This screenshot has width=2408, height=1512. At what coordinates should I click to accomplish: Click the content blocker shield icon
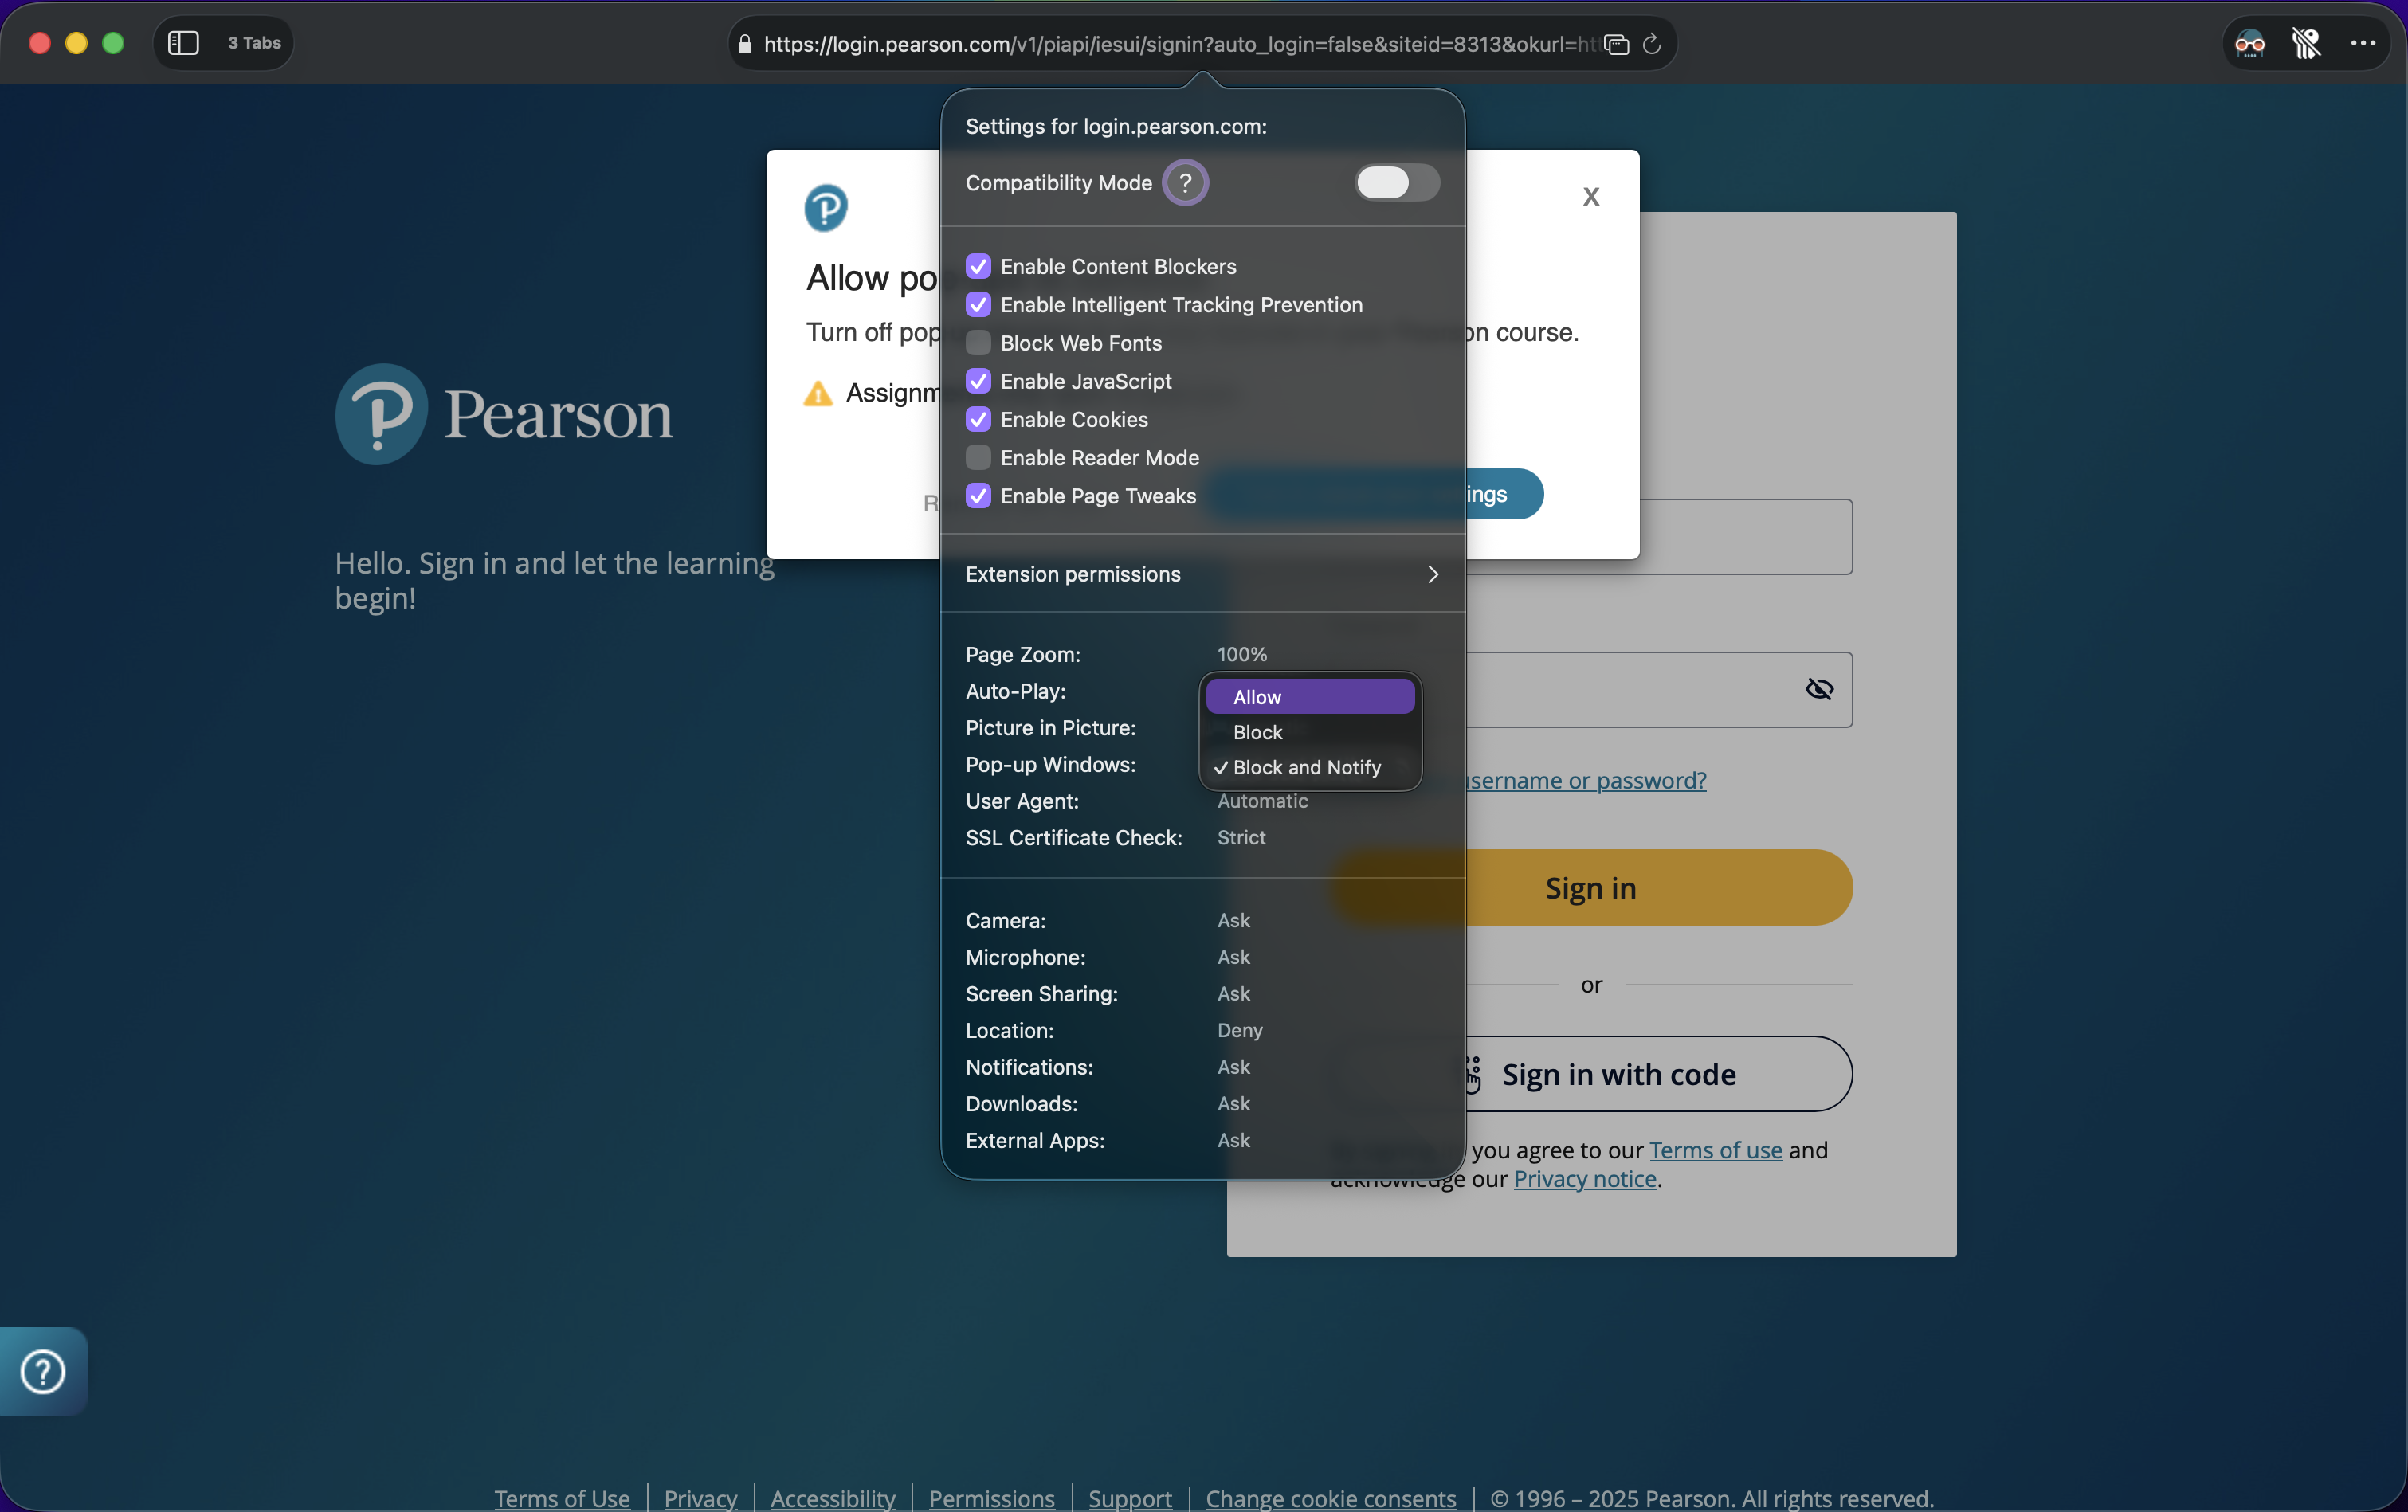pyautogui.click(x=2306, y=43)
